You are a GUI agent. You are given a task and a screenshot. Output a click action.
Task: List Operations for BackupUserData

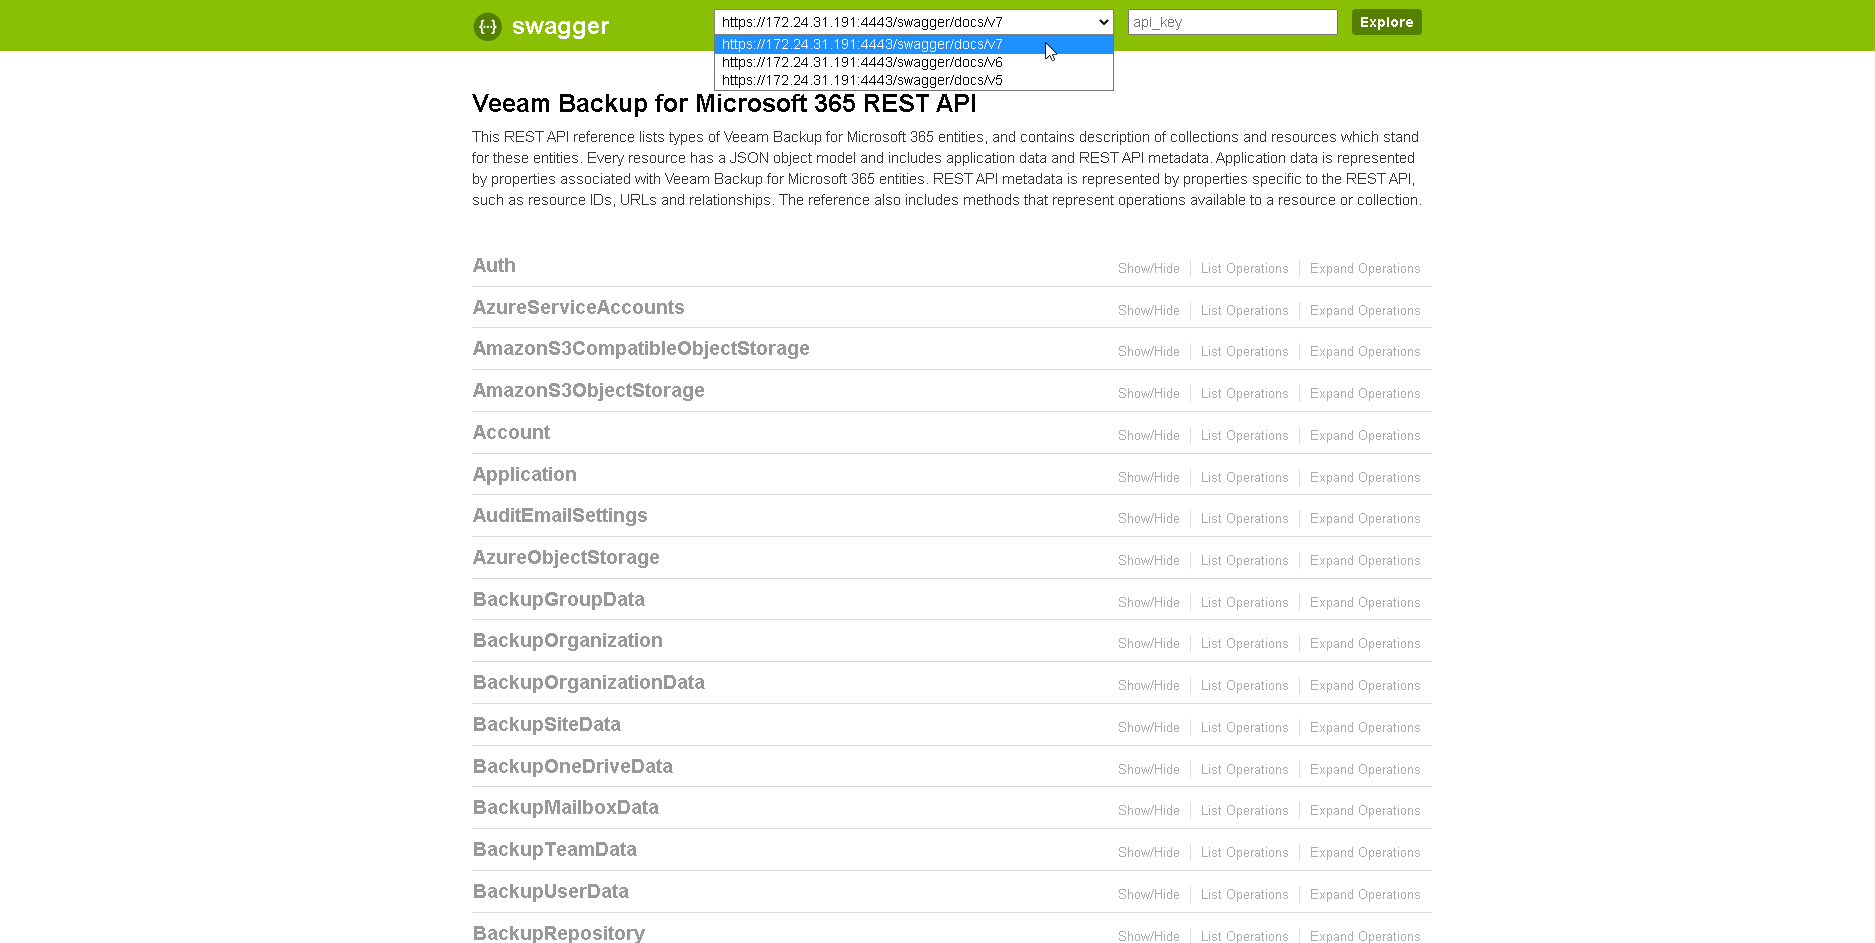tap(1244, 895)
